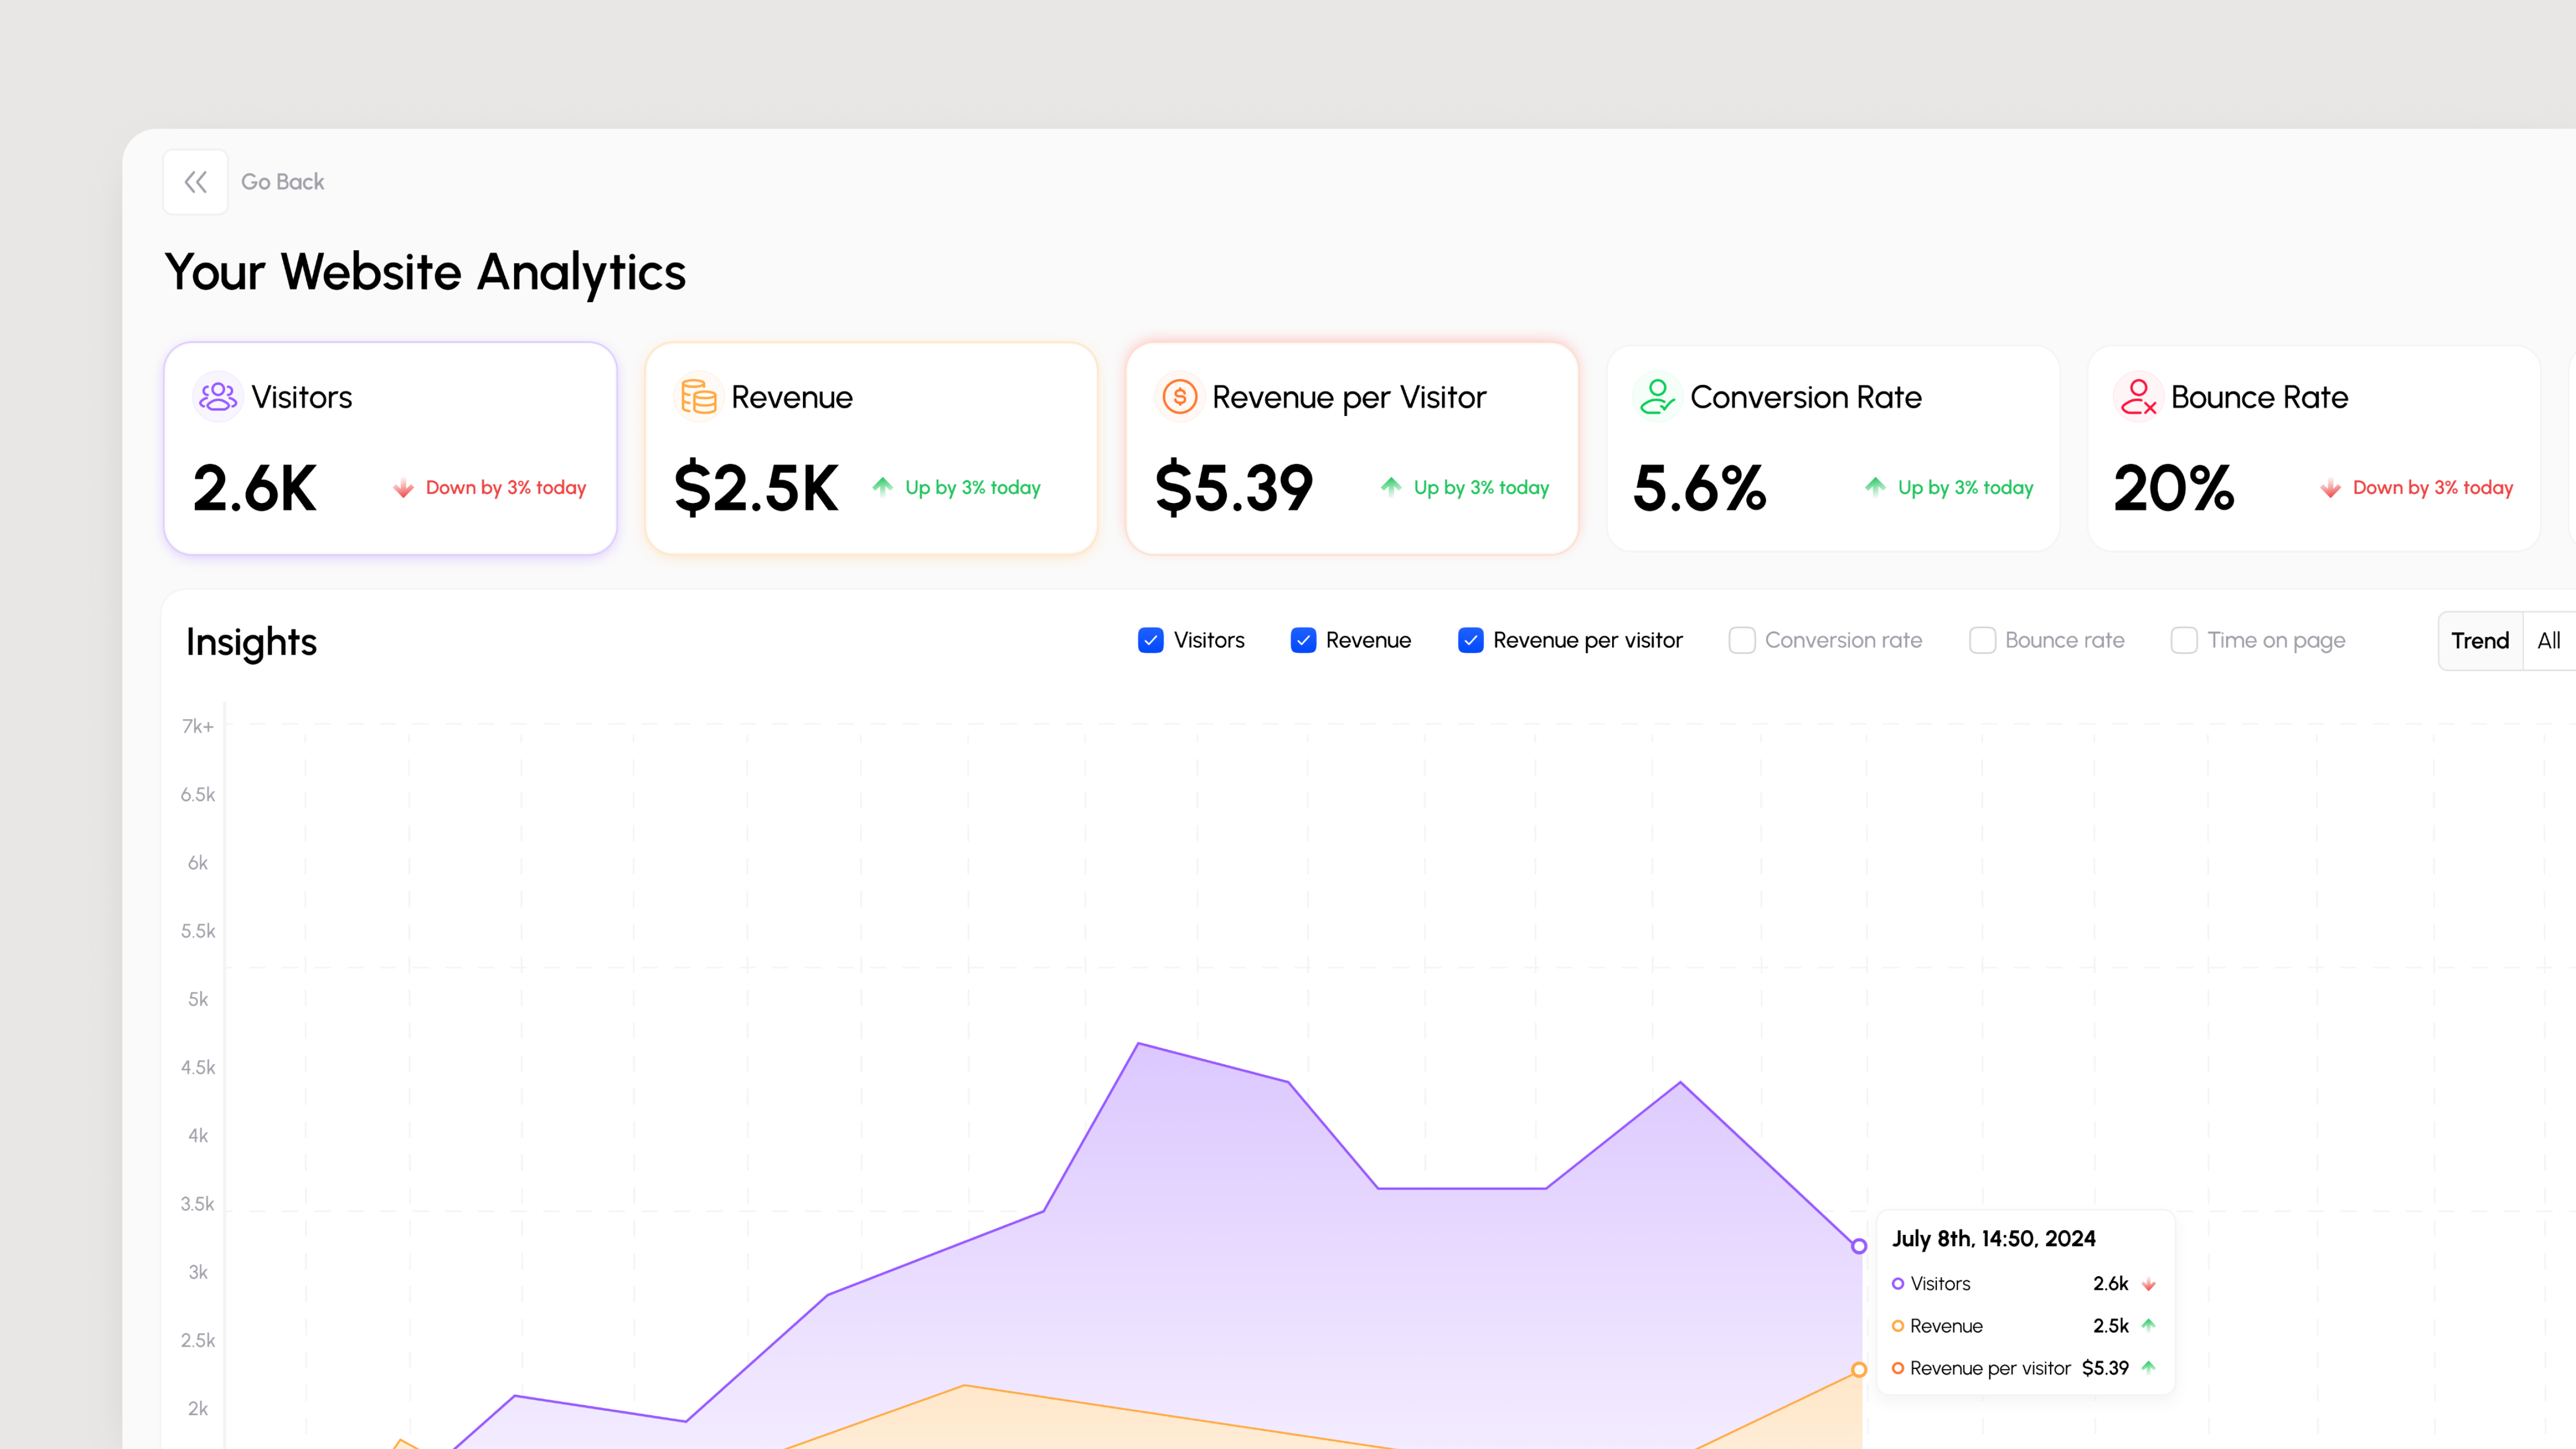2576x1449 pixels.
Task: Uncheck the Visitors checkbox
Action: point(1151,640)
